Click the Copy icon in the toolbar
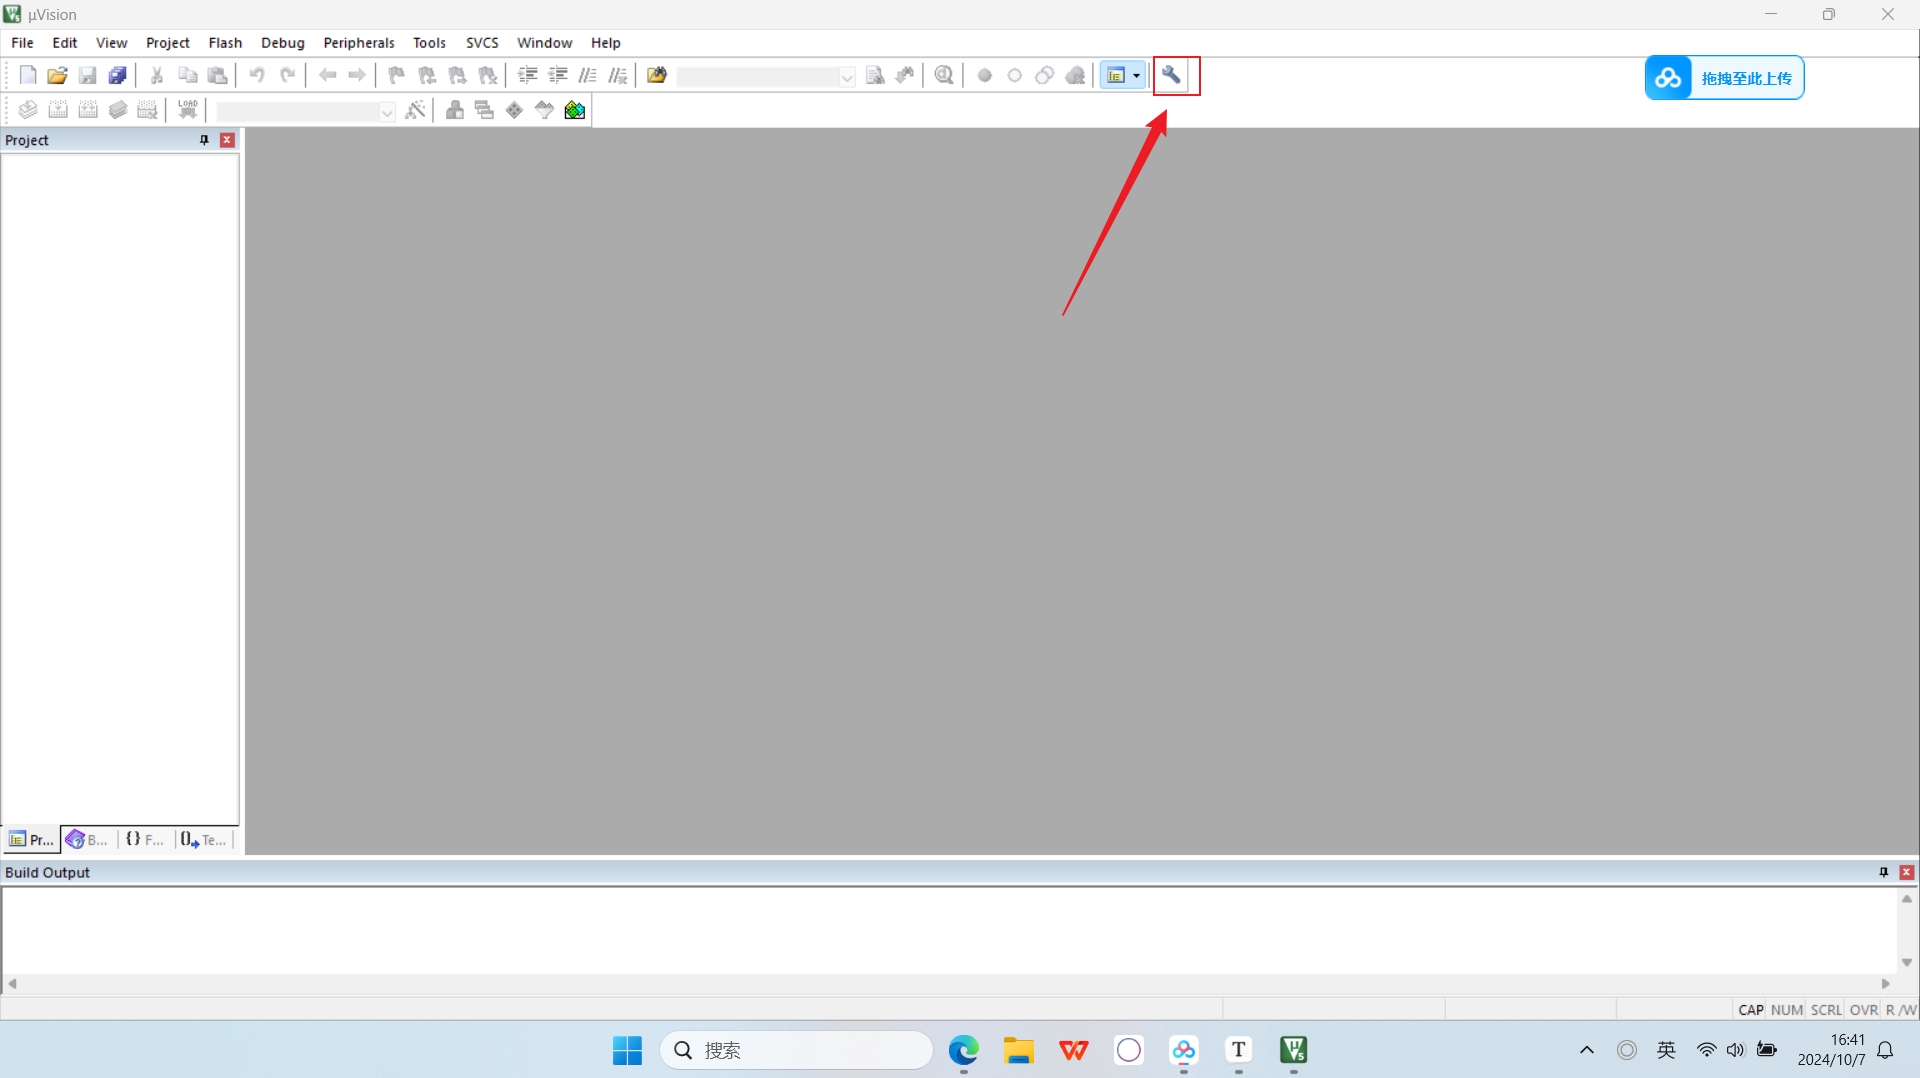The image size is (1920, 1078). [x=187, y=76]
